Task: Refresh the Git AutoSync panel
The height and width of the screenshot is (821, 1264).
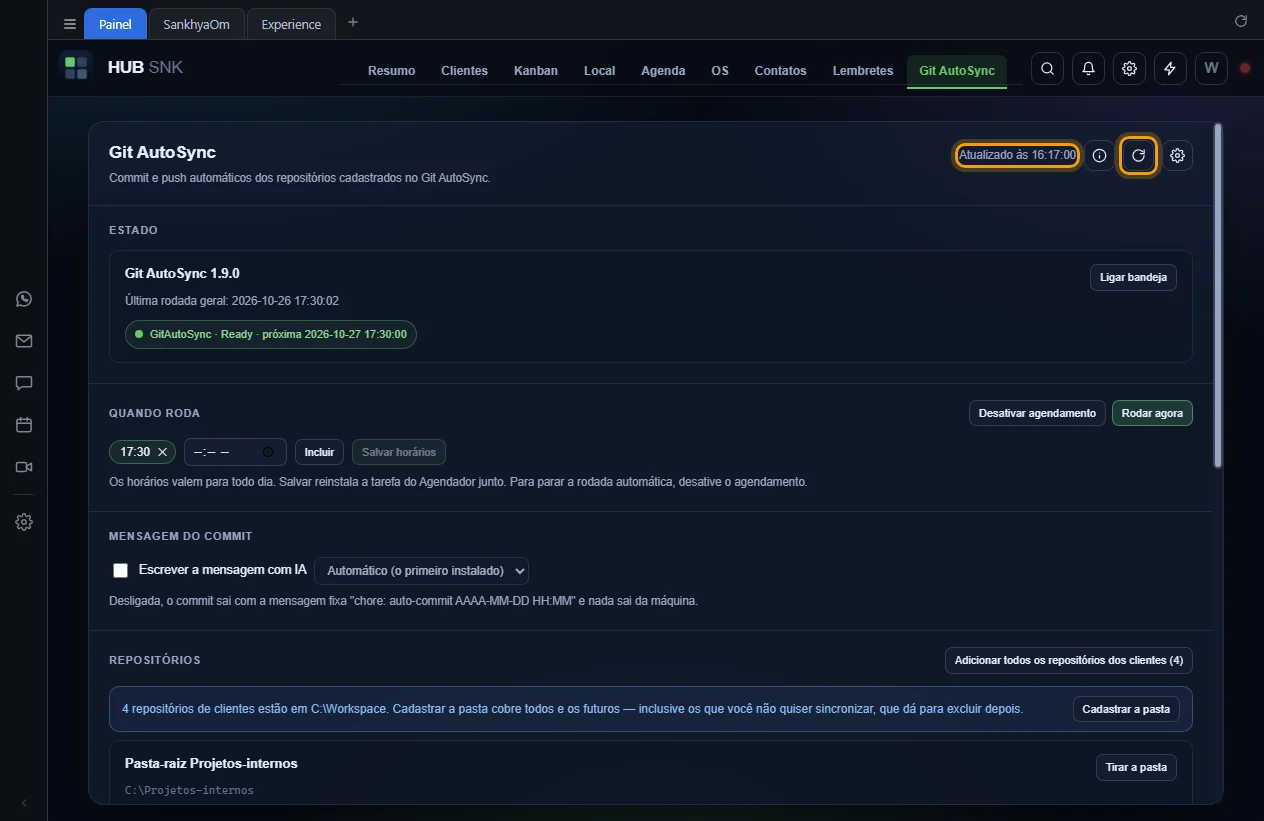Action: pos(1138,155)
